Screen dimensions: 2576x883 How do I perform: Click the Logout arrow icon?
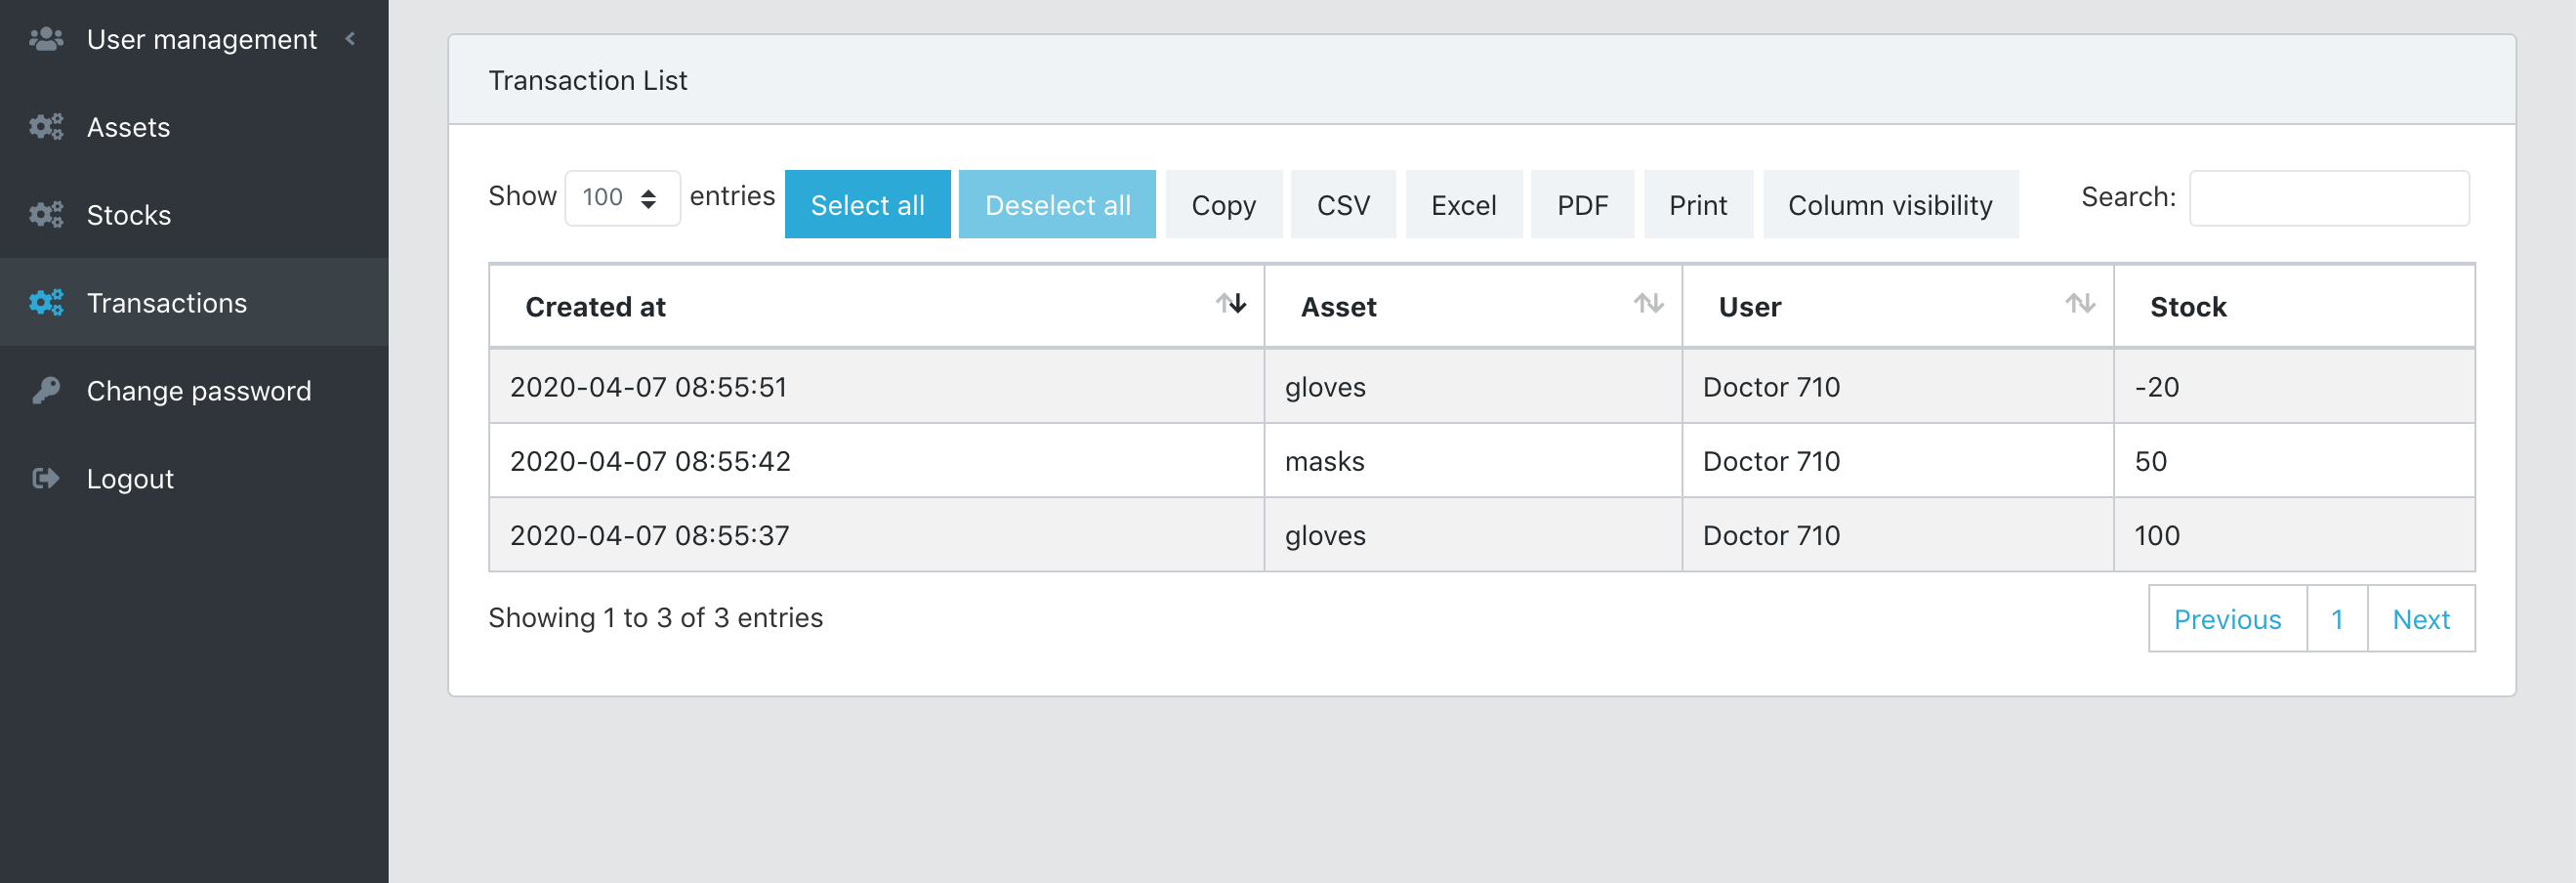tap(46, 478)
